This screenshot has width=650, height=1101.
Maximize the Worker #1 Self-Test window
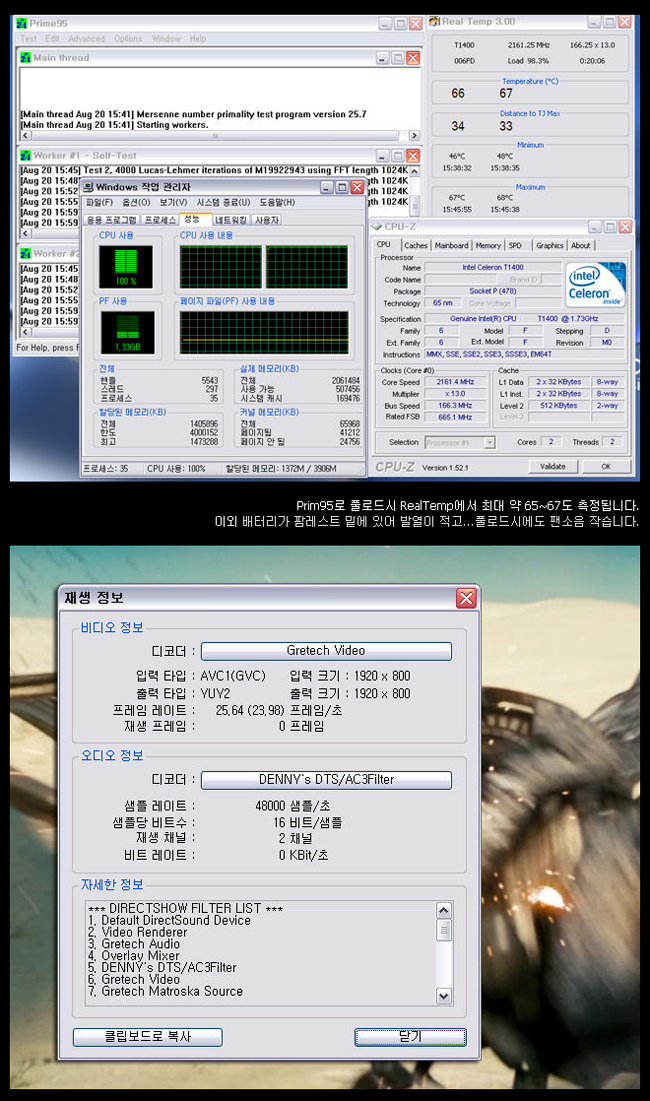pos(397,155)
